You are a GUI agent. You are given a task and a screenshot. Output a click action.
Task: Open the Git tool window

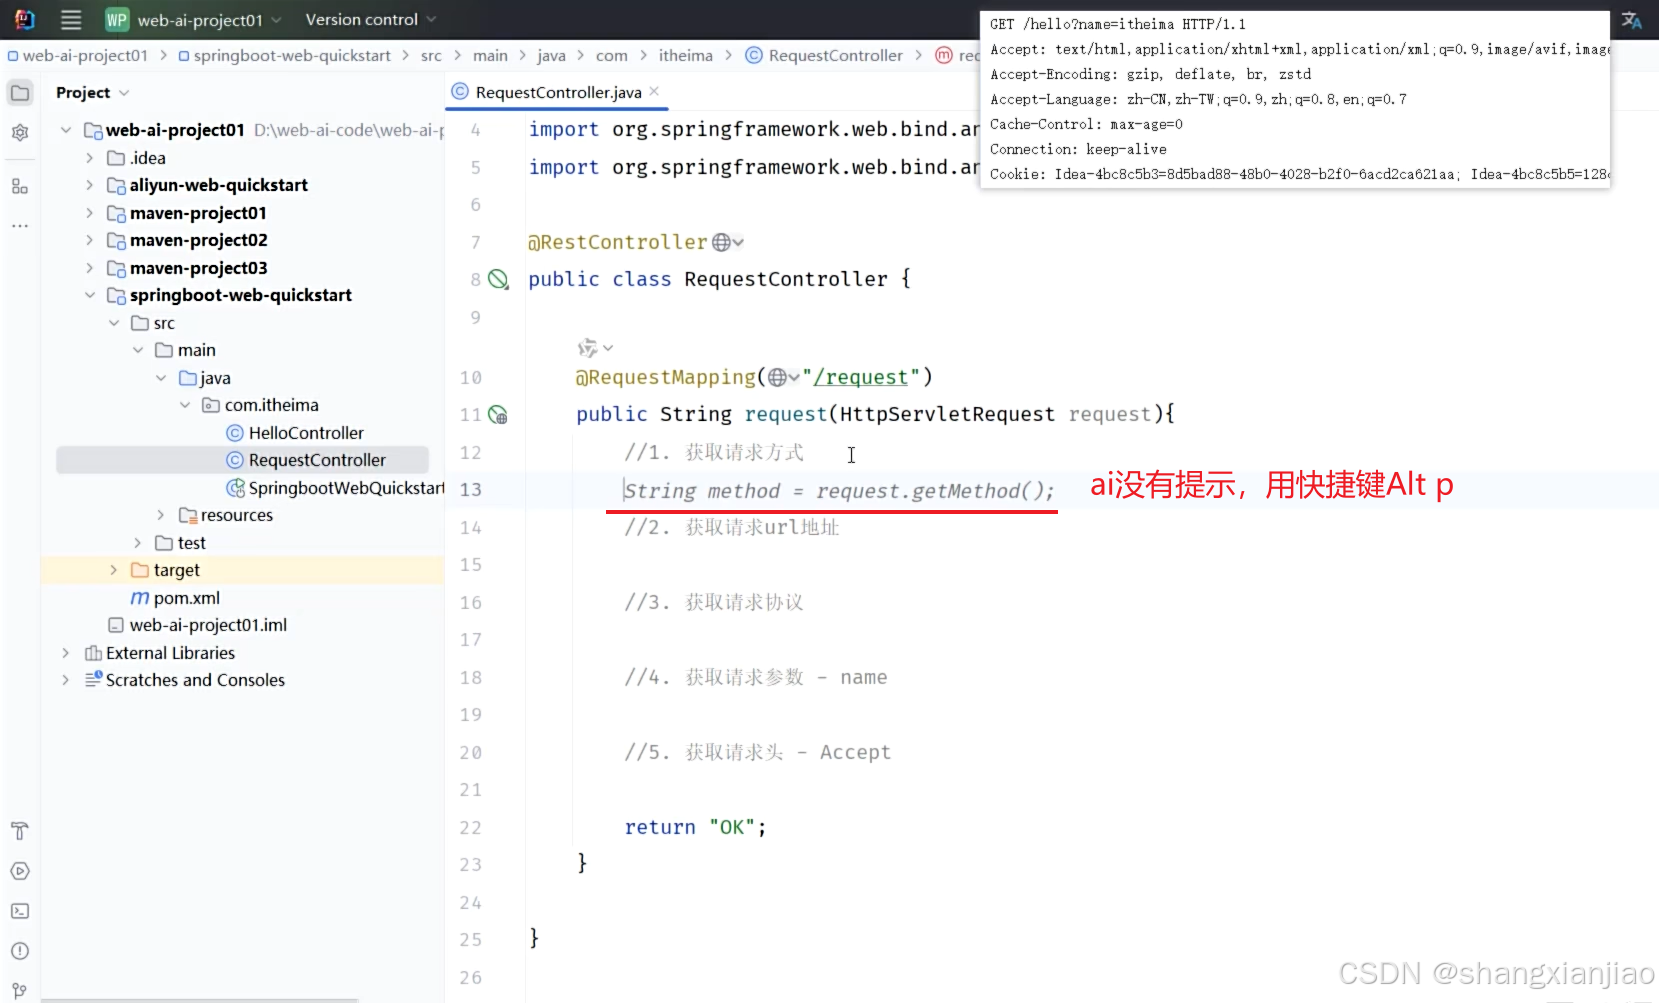pos(20,990)
